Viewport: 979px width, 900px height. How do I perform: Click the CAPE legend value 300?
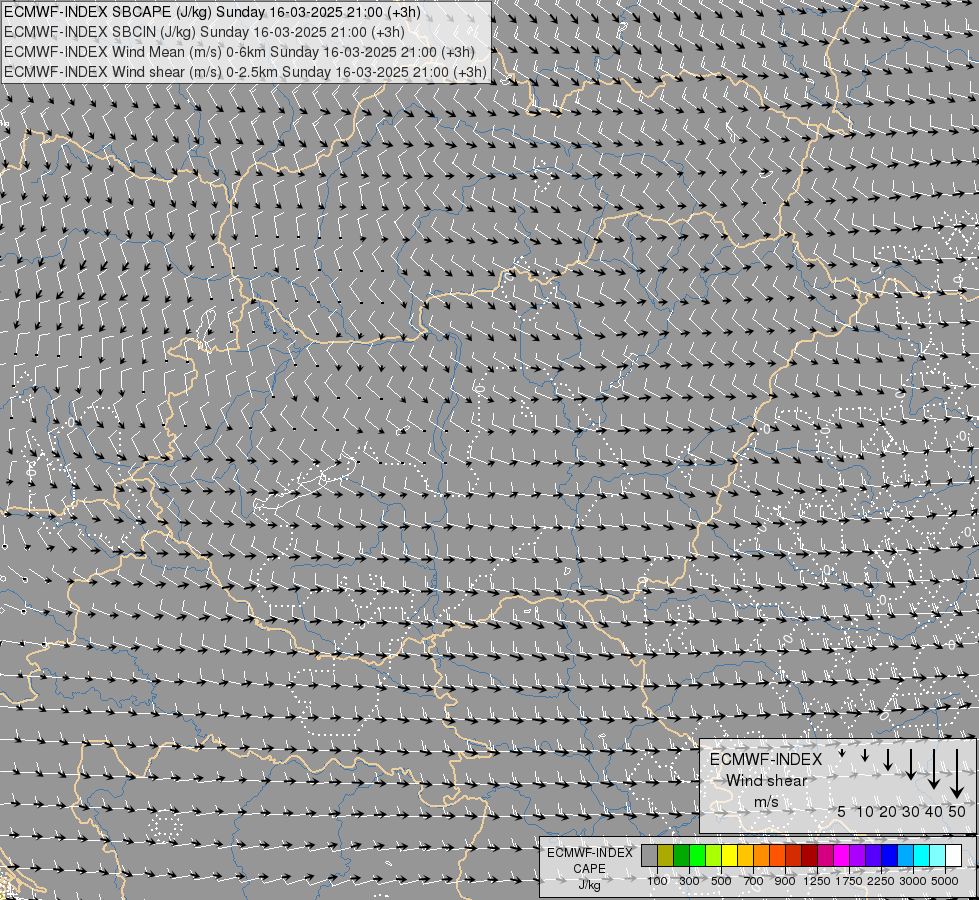point(689,881)
